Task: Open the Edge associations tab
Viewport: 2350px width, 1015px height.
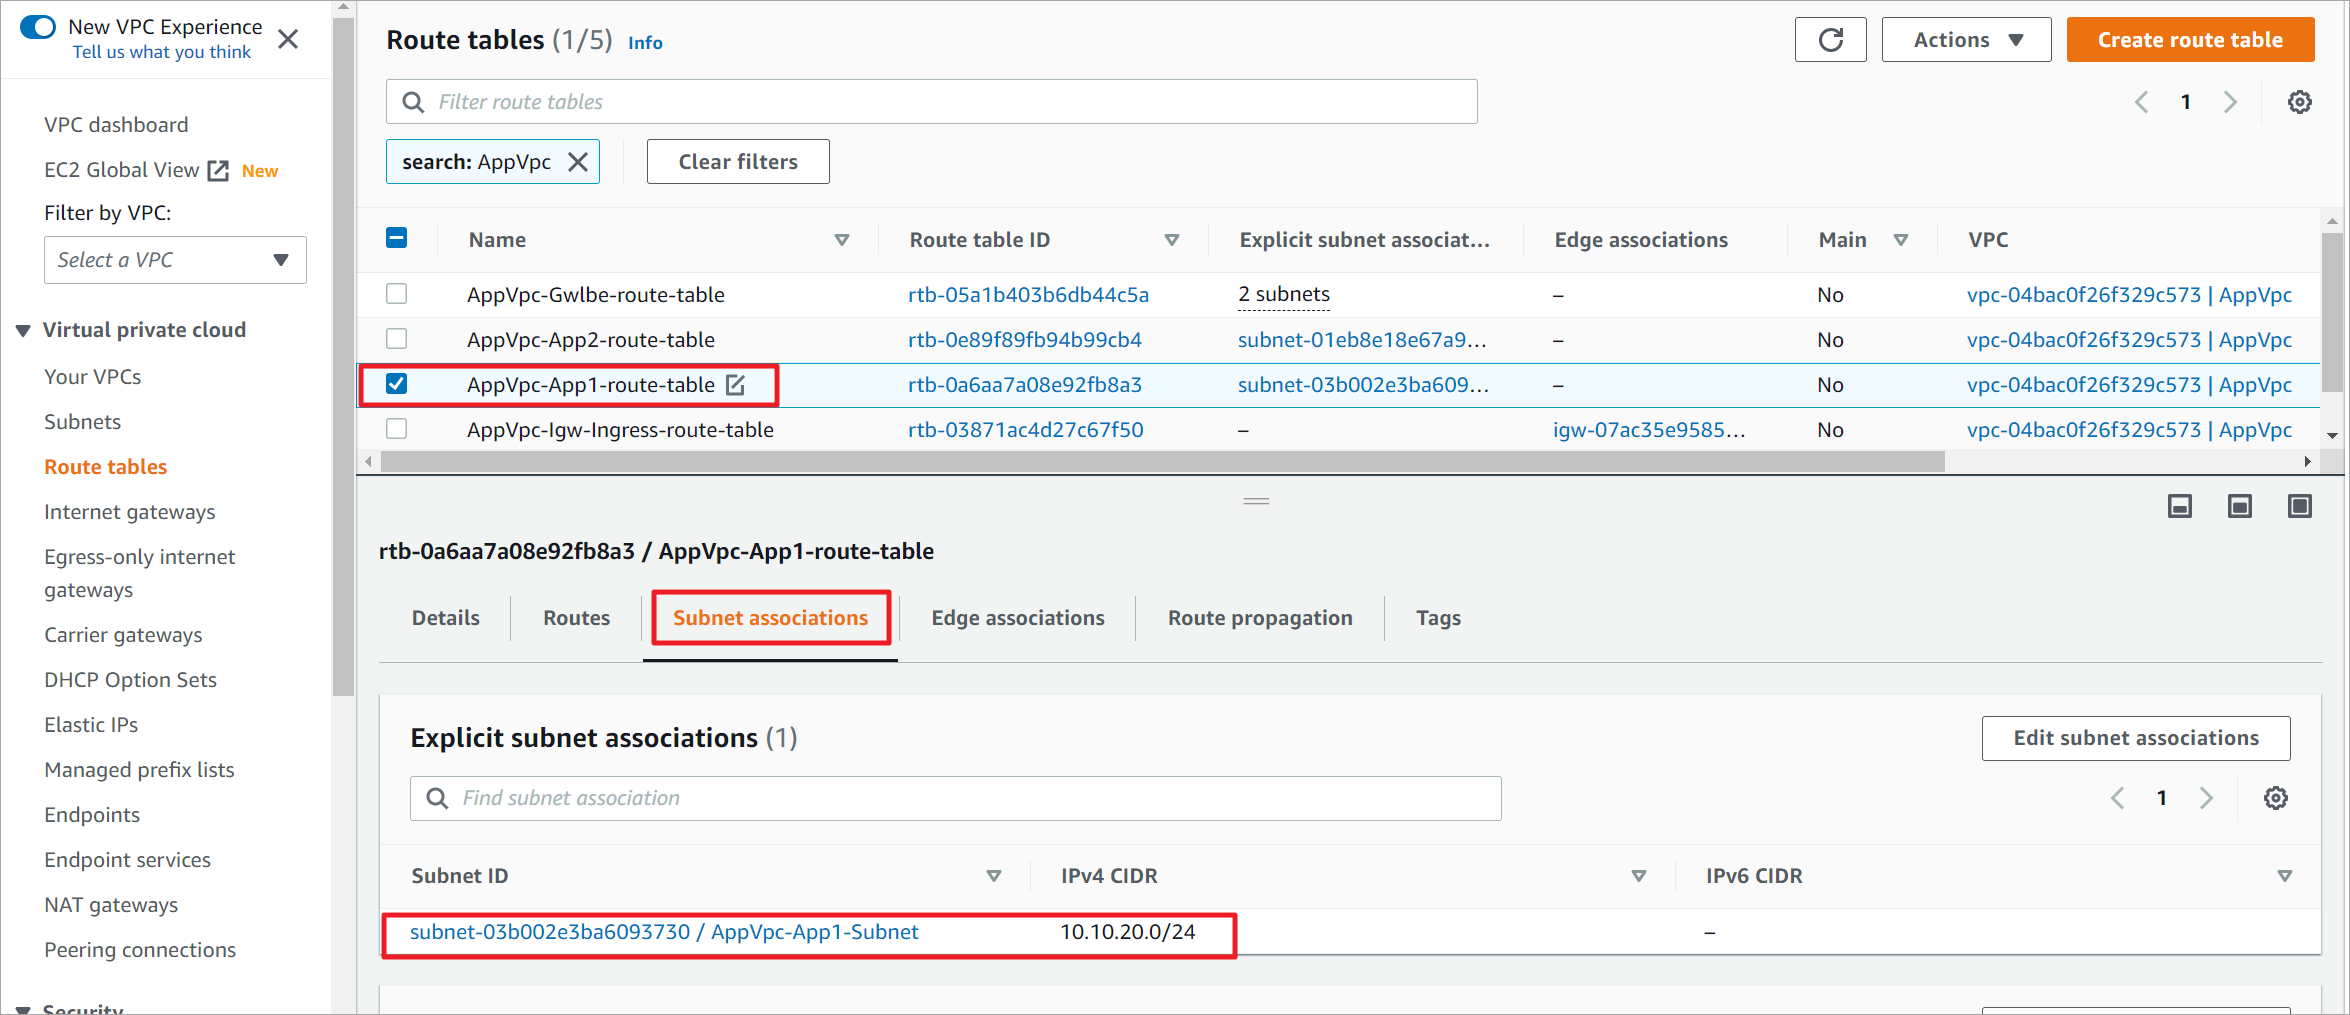Action: point(1018,618)
